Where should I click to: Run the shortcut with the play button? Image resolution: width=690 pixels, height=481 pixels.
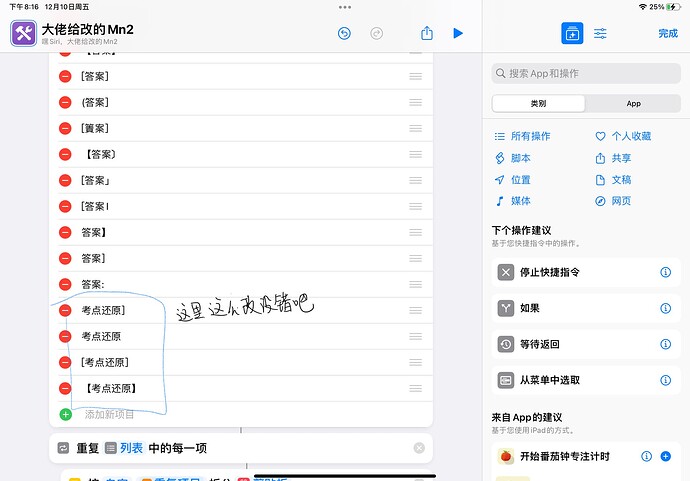[458, 33]
